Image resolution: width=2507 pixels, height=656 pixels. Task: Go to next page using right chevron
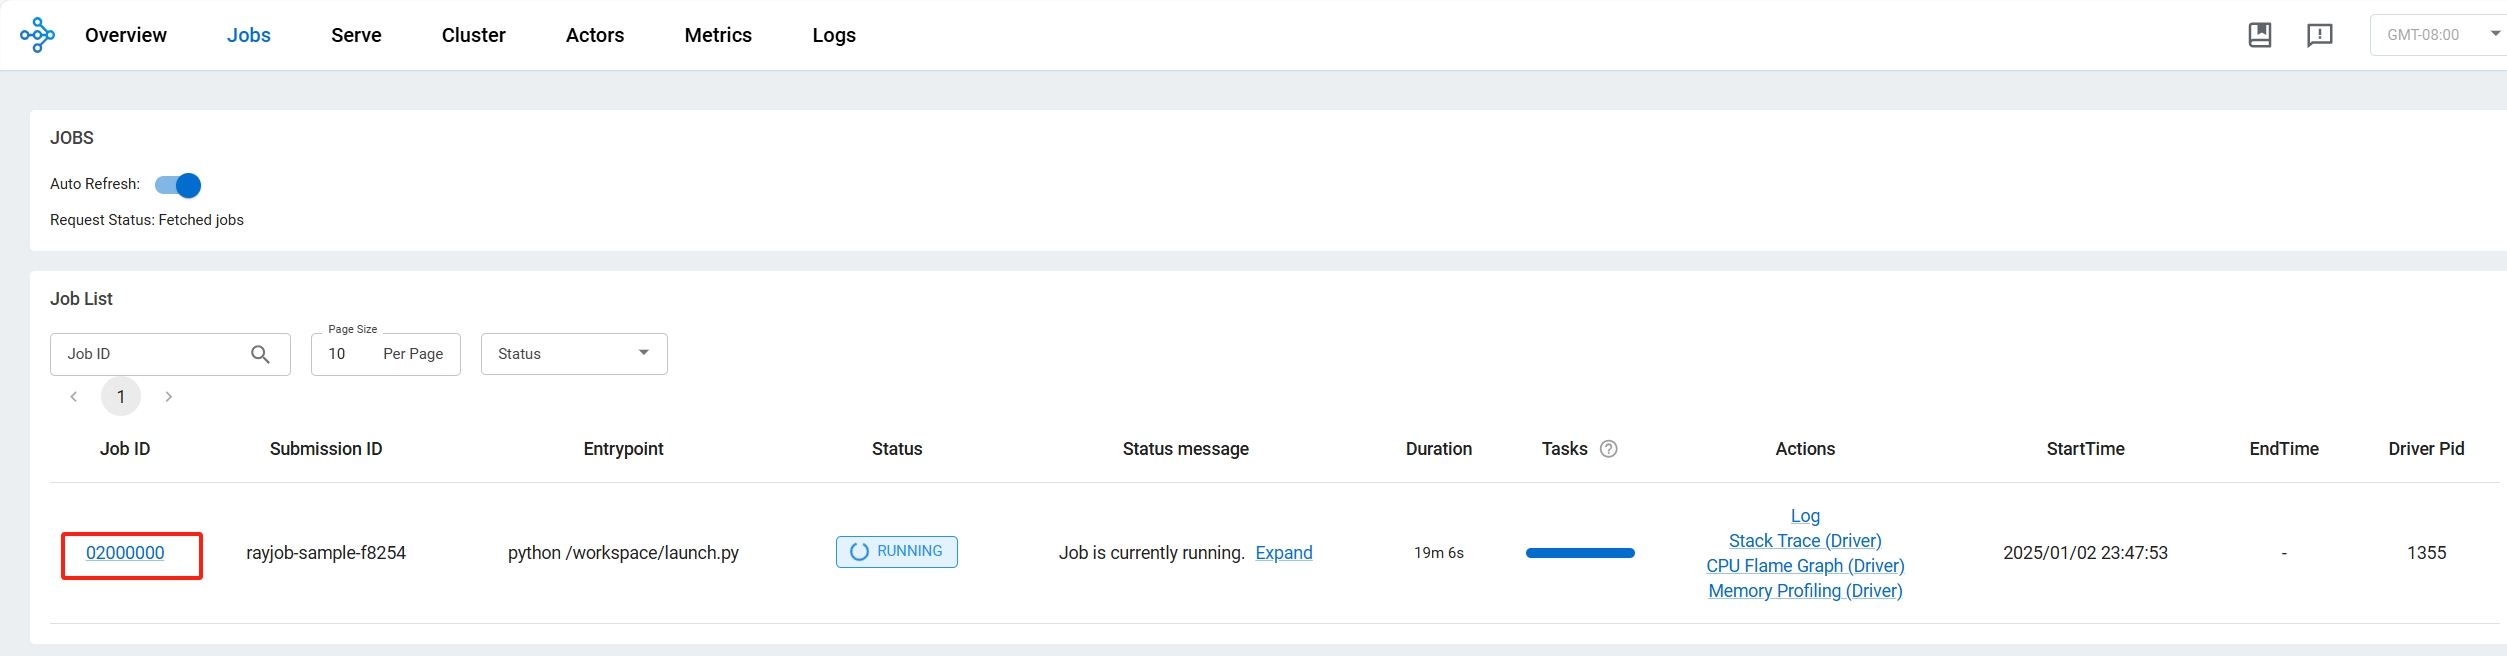tap(169, 397)
